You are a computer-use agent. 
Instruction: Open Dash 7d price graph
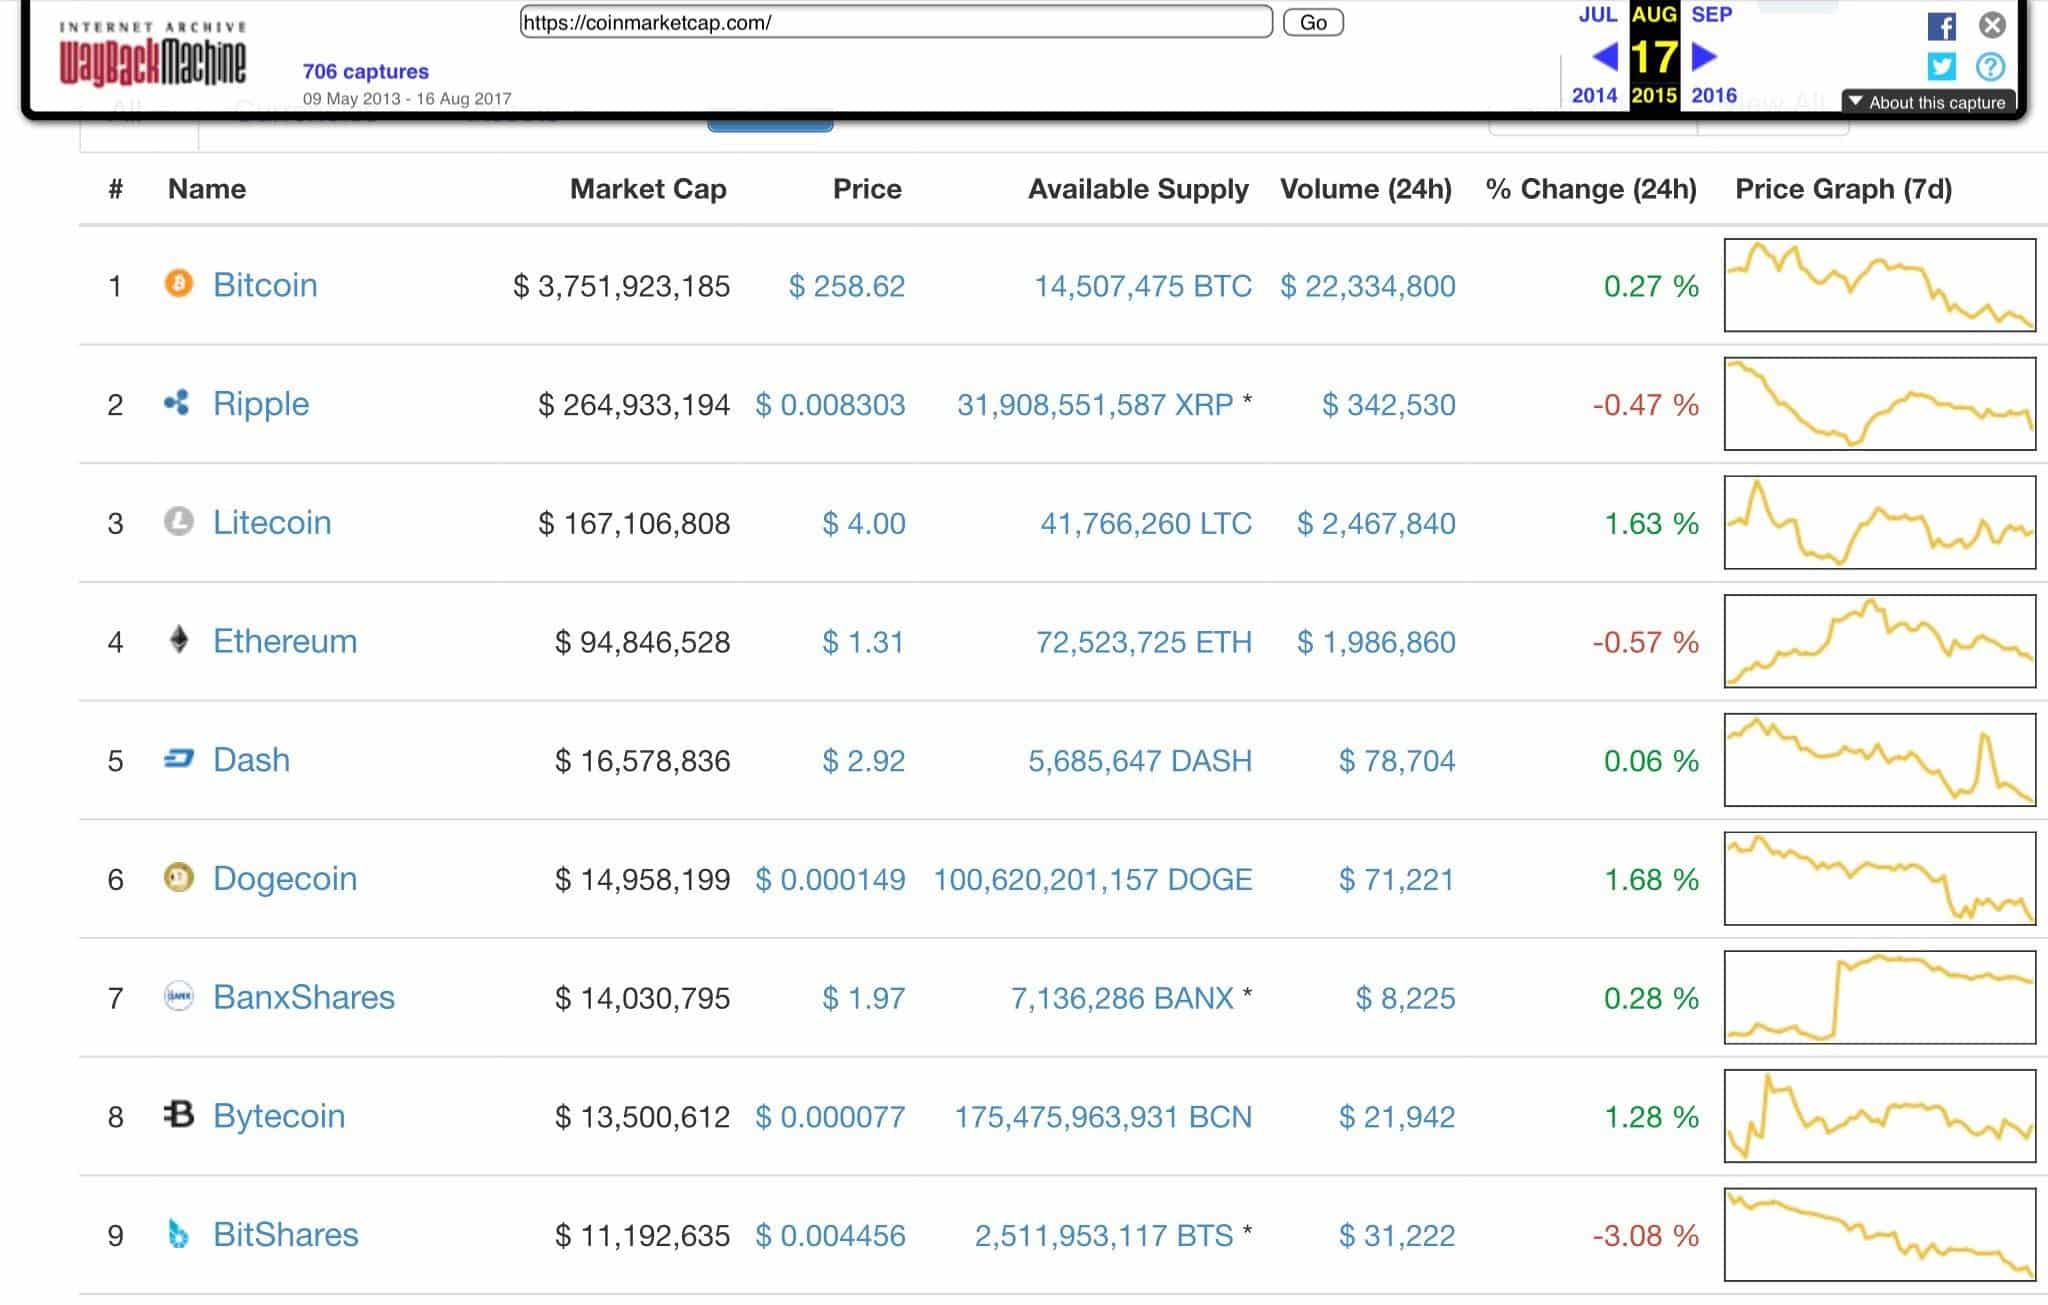[x=1880, y=760]
